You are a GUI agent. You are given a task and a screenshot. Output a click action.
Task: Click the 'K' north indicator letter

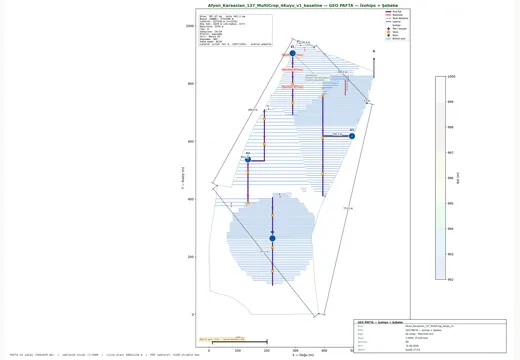point(374,51)
